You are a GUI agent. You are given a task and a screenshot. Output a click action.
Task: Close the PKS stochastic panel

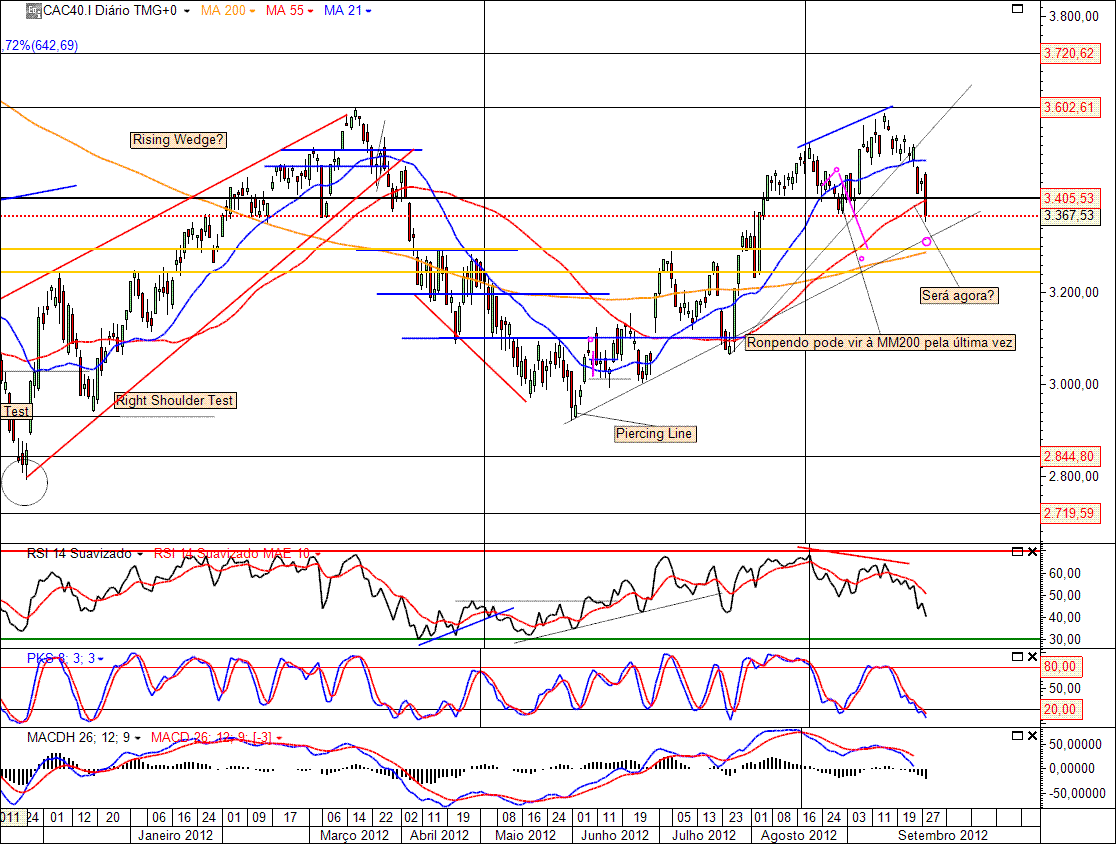click(x=1032, y=657)
